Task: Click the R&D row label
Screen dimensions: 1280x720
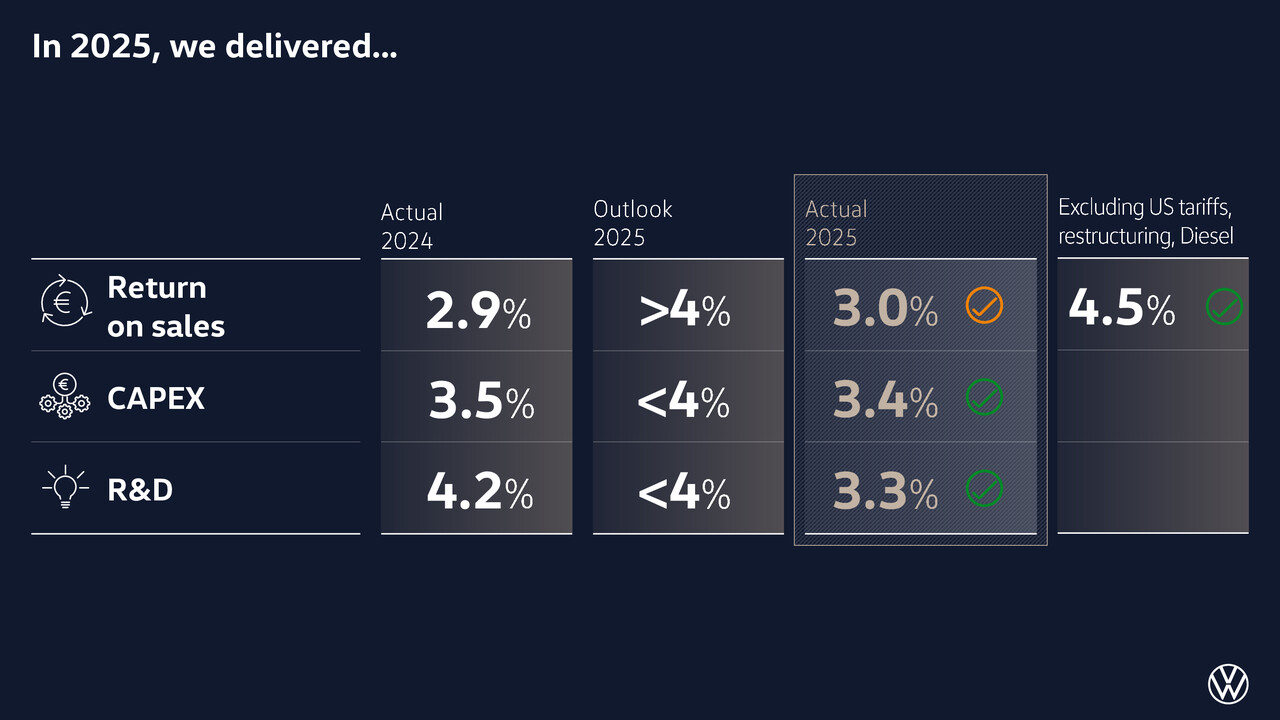Action: (140, 490)
